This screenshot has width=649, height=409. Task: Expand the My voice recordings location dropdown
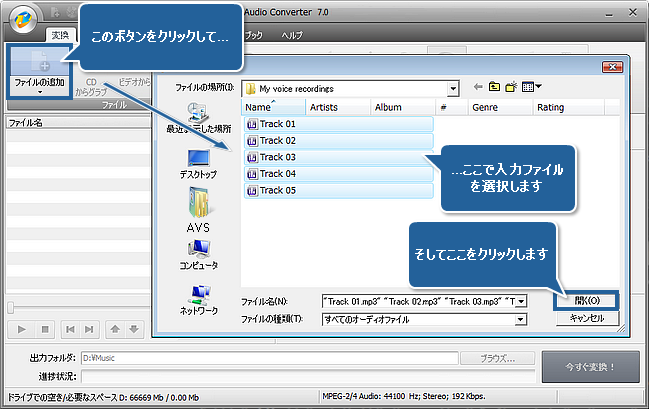(453, 88)
